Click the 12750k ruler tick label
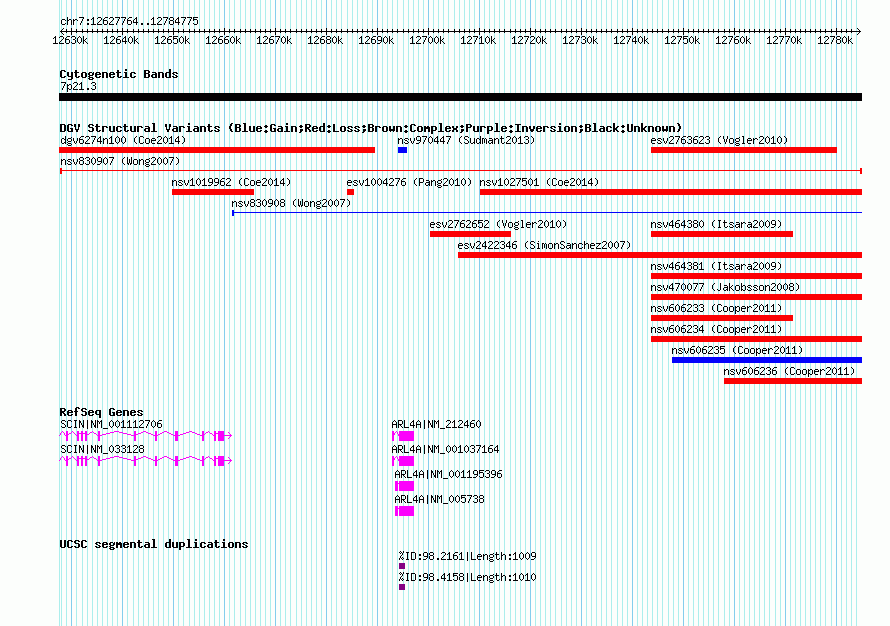The image size is (890, 626). click(x=682, y=40)
